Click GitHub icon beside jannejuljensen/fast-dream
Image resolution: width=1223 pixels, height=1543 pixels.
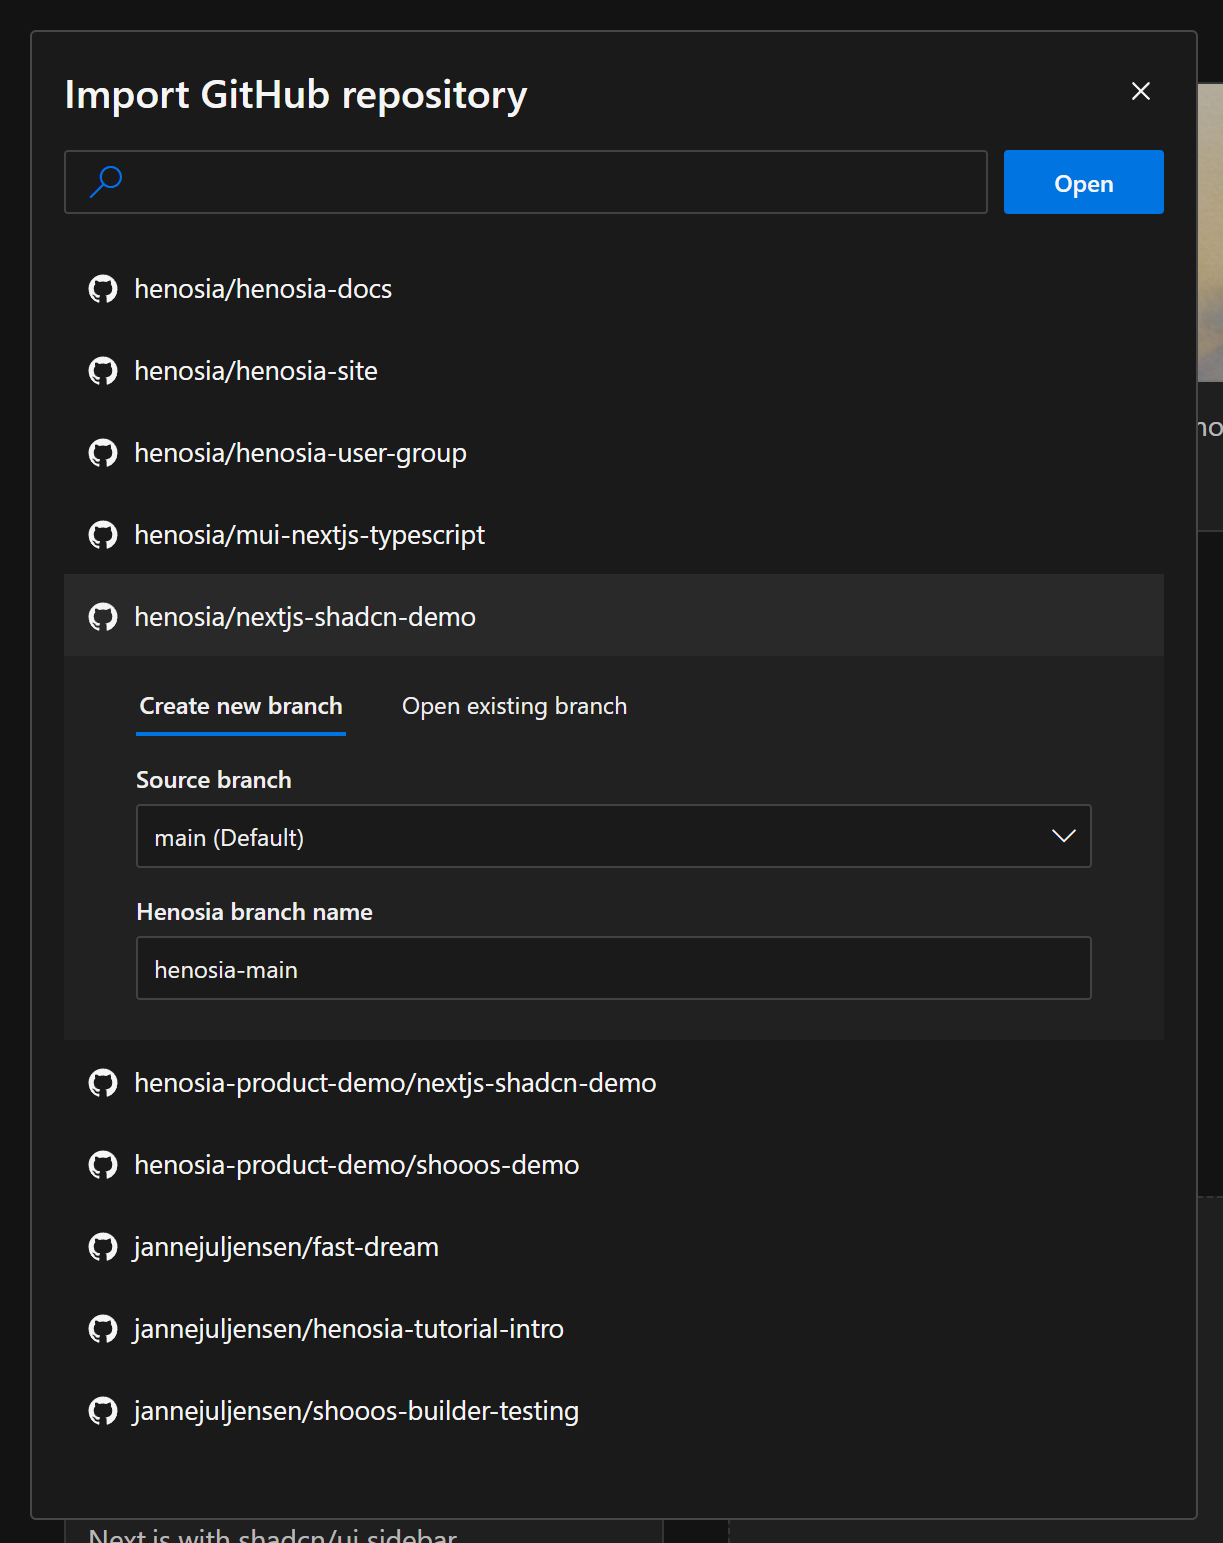[103, 1247]
